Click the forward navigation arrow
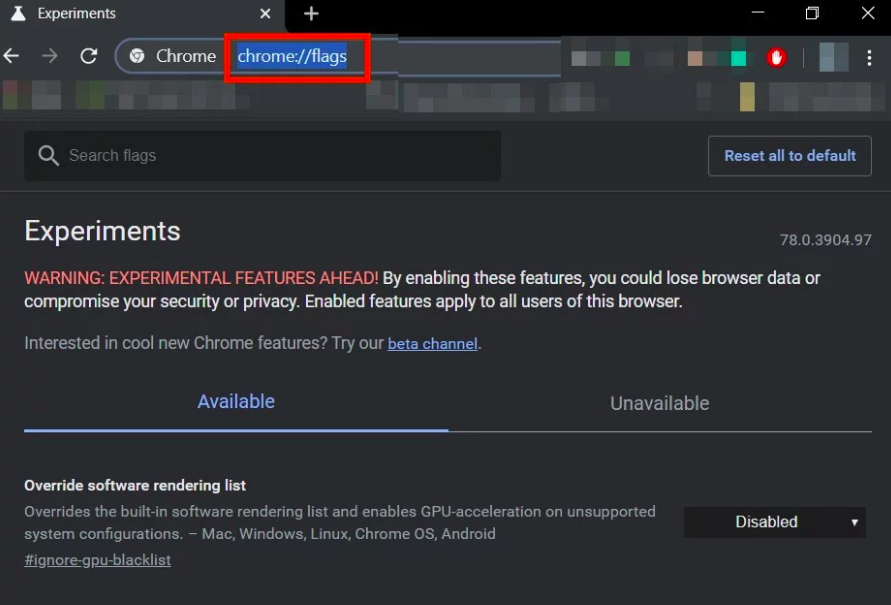This screenshot has width=891, height=605. (50, 56)
